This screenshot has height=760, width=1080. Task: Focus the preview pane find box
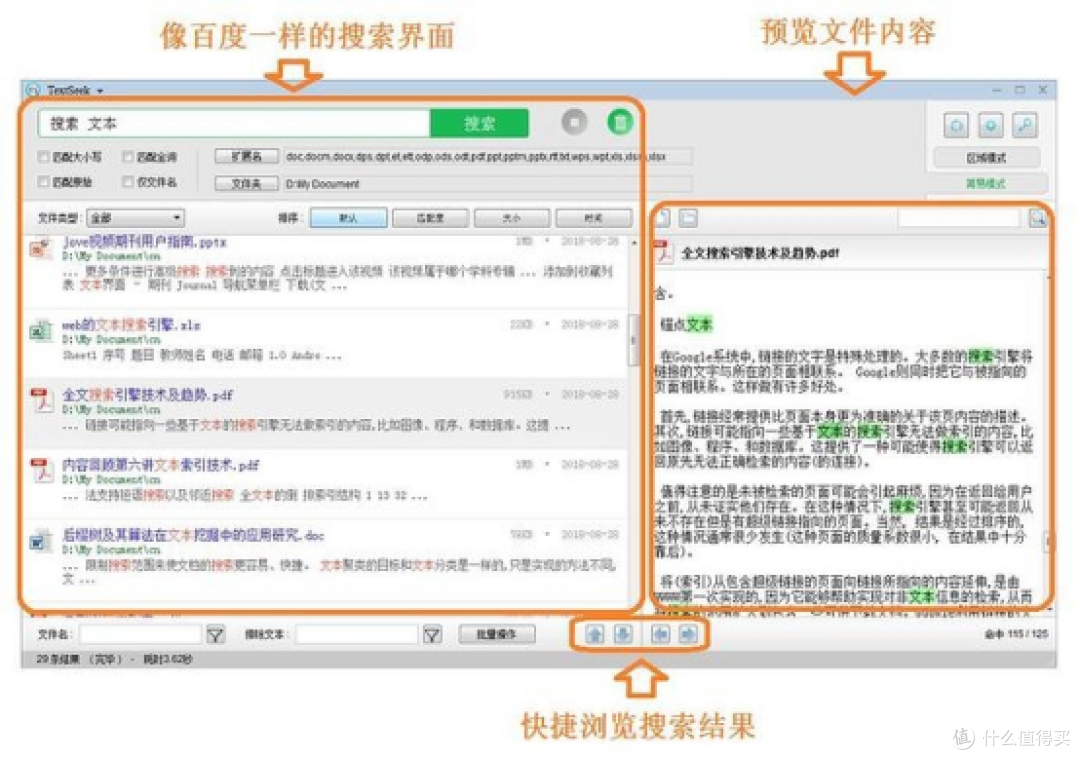click(x=959, y=218)
